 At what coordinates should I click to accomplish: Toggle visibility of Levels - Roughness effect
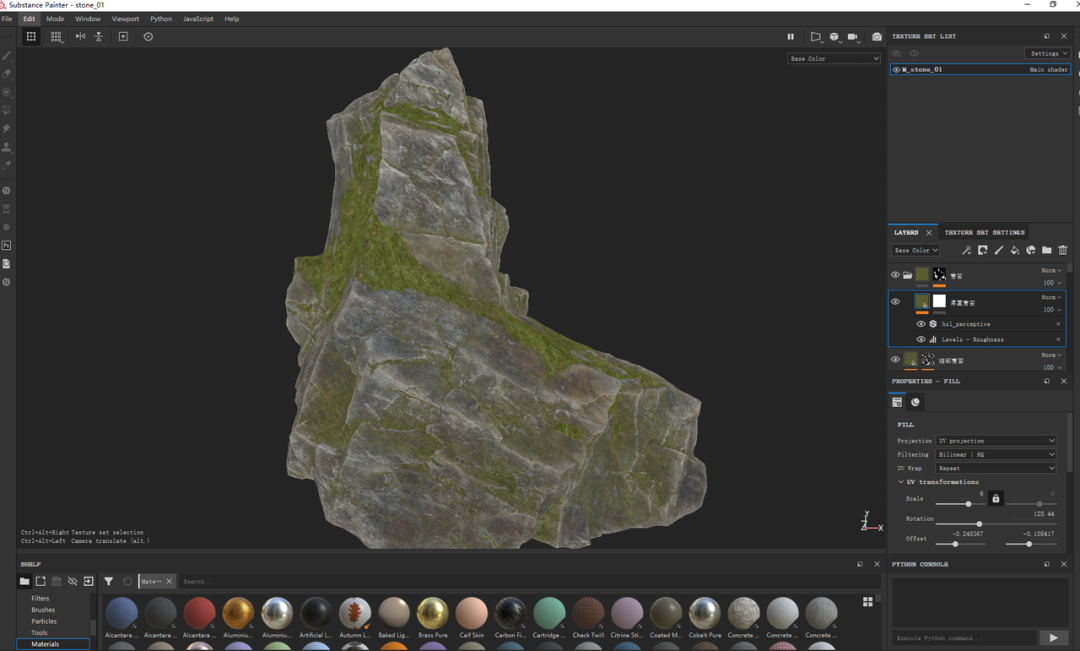[x=921, y=339]
